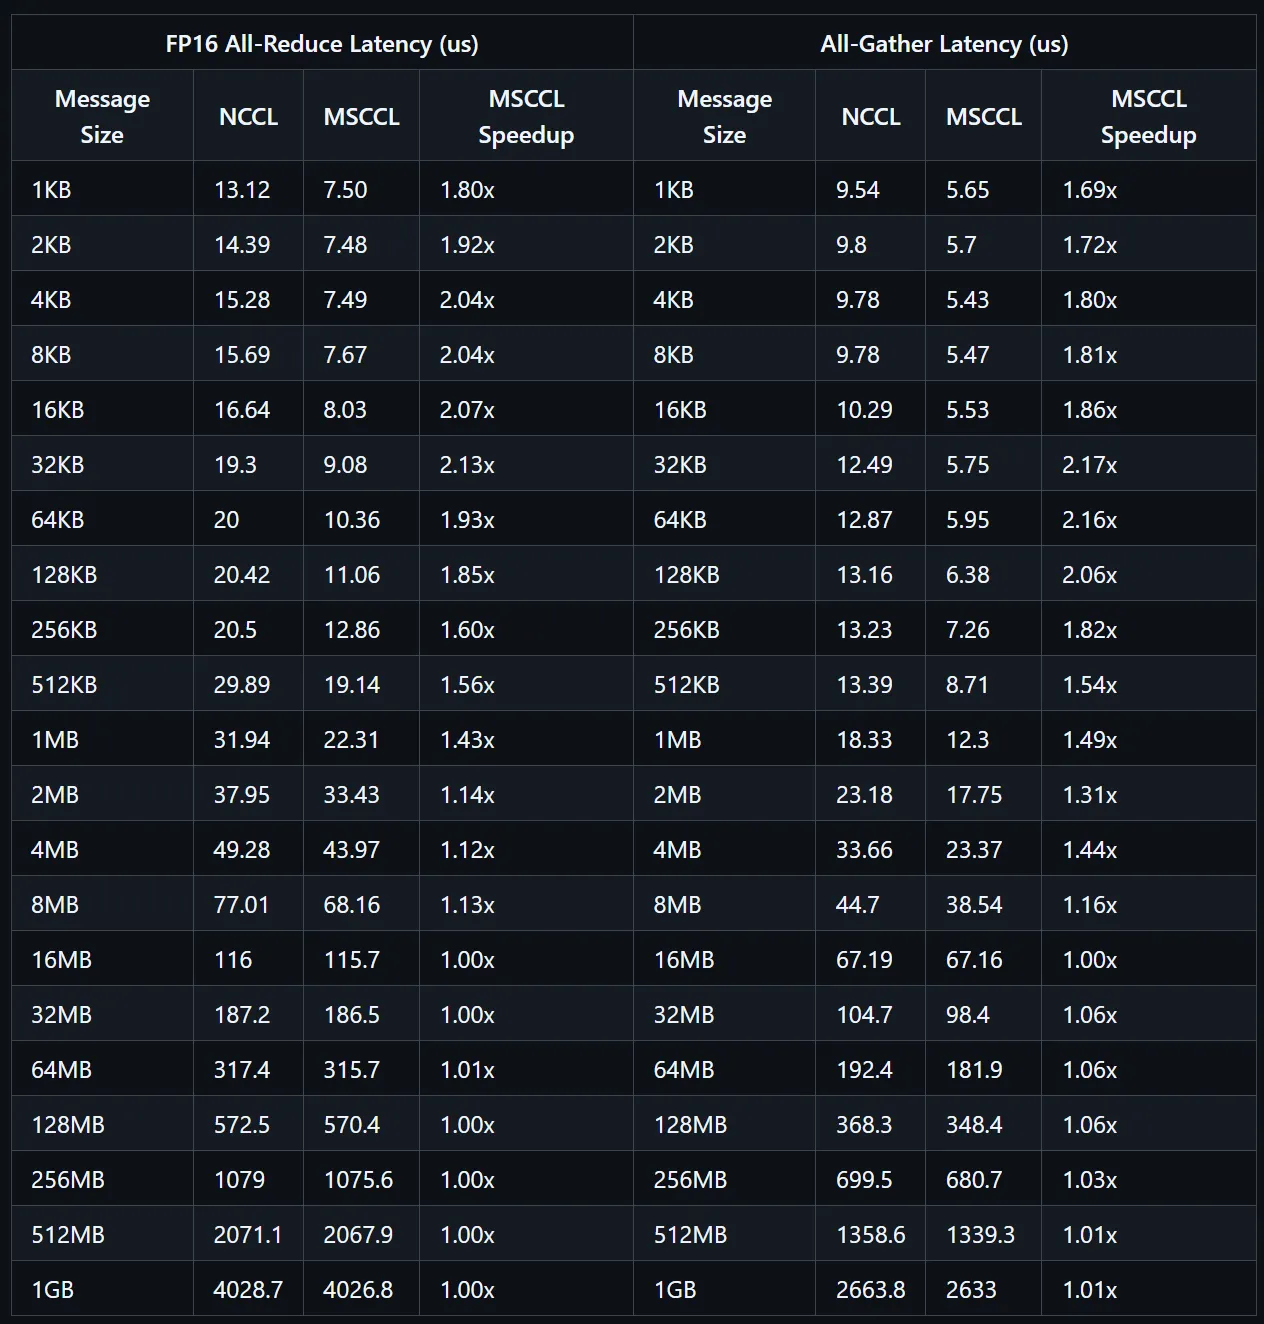Click the FP16 All-Reduce Latency (us) header
Screen dimensions: 1264x1324
click(x=321, y=44)
